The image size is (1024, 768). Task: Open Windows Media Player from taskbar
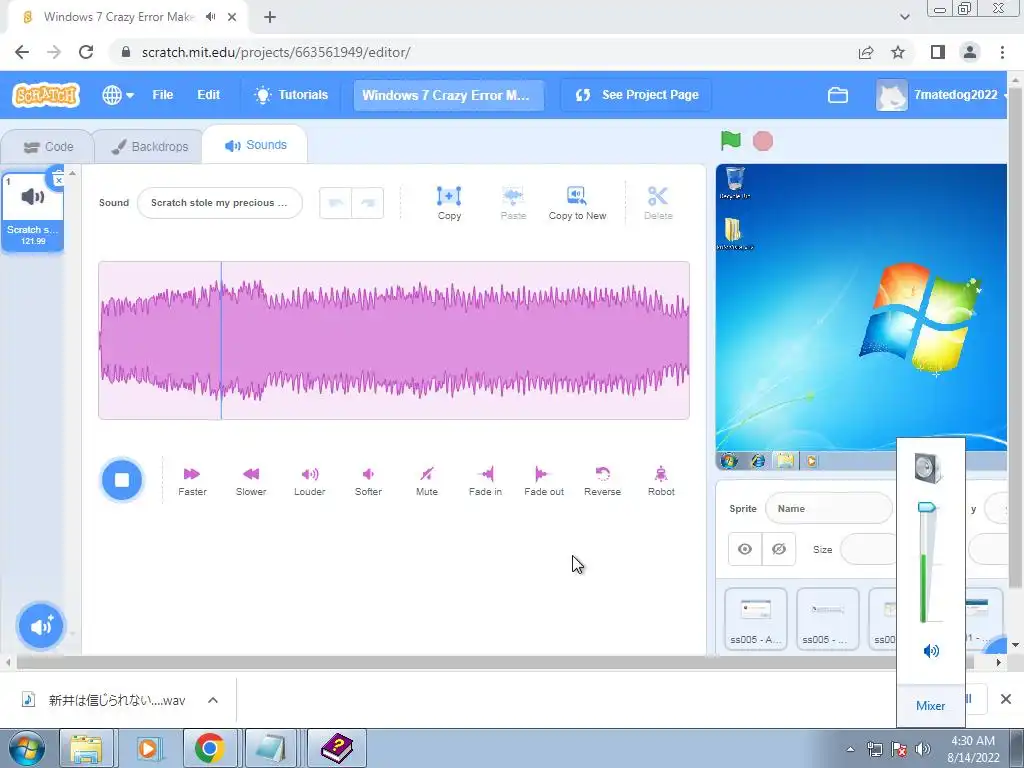click(x=148, y=748)
